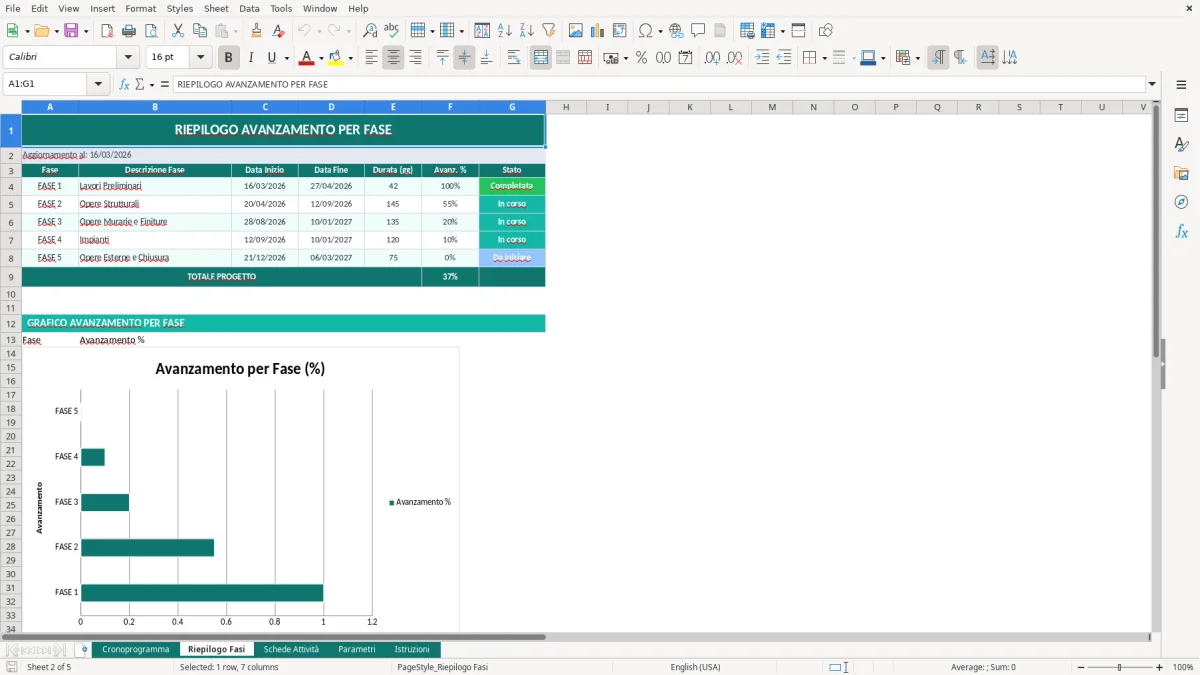
Task: Insert an image
Action: (576, 31)
